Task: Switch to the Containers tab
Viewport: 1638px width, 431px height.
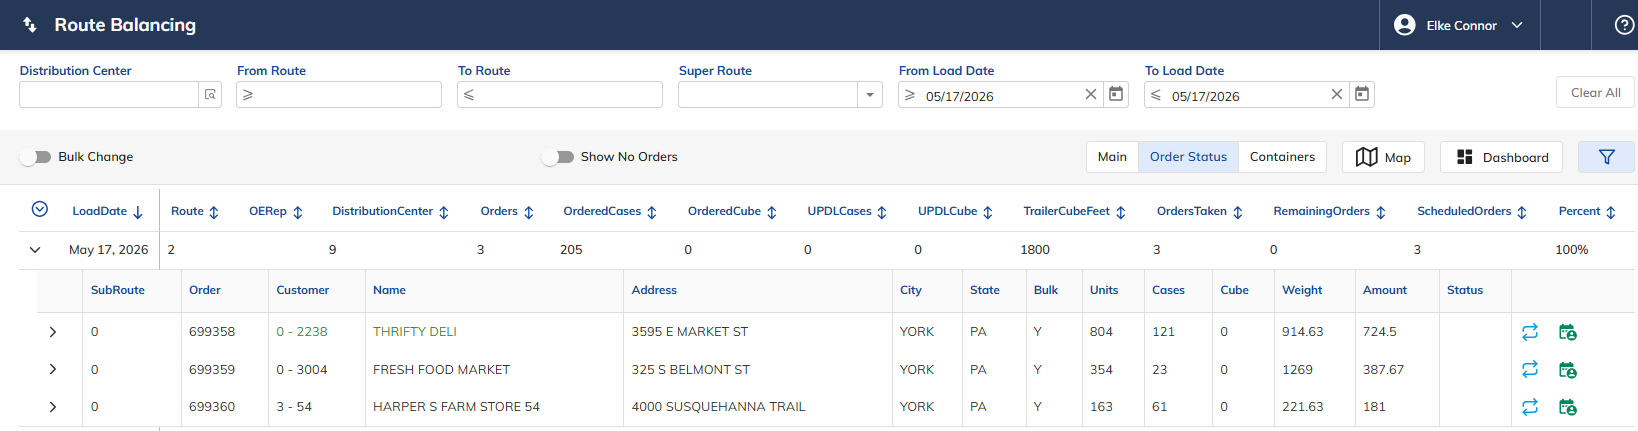Action: coord(1282,157)
